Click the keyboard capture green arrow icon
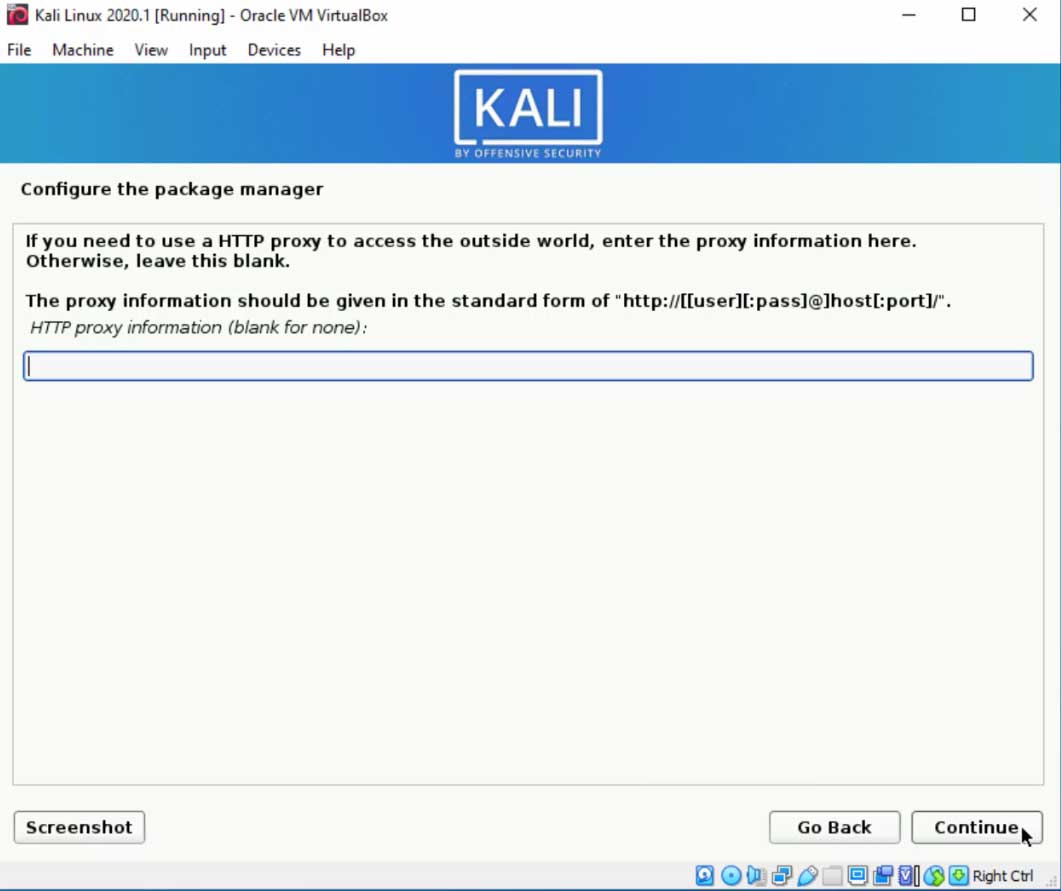This screenshot has height=891, width=1061. click(x=958, y=875)
